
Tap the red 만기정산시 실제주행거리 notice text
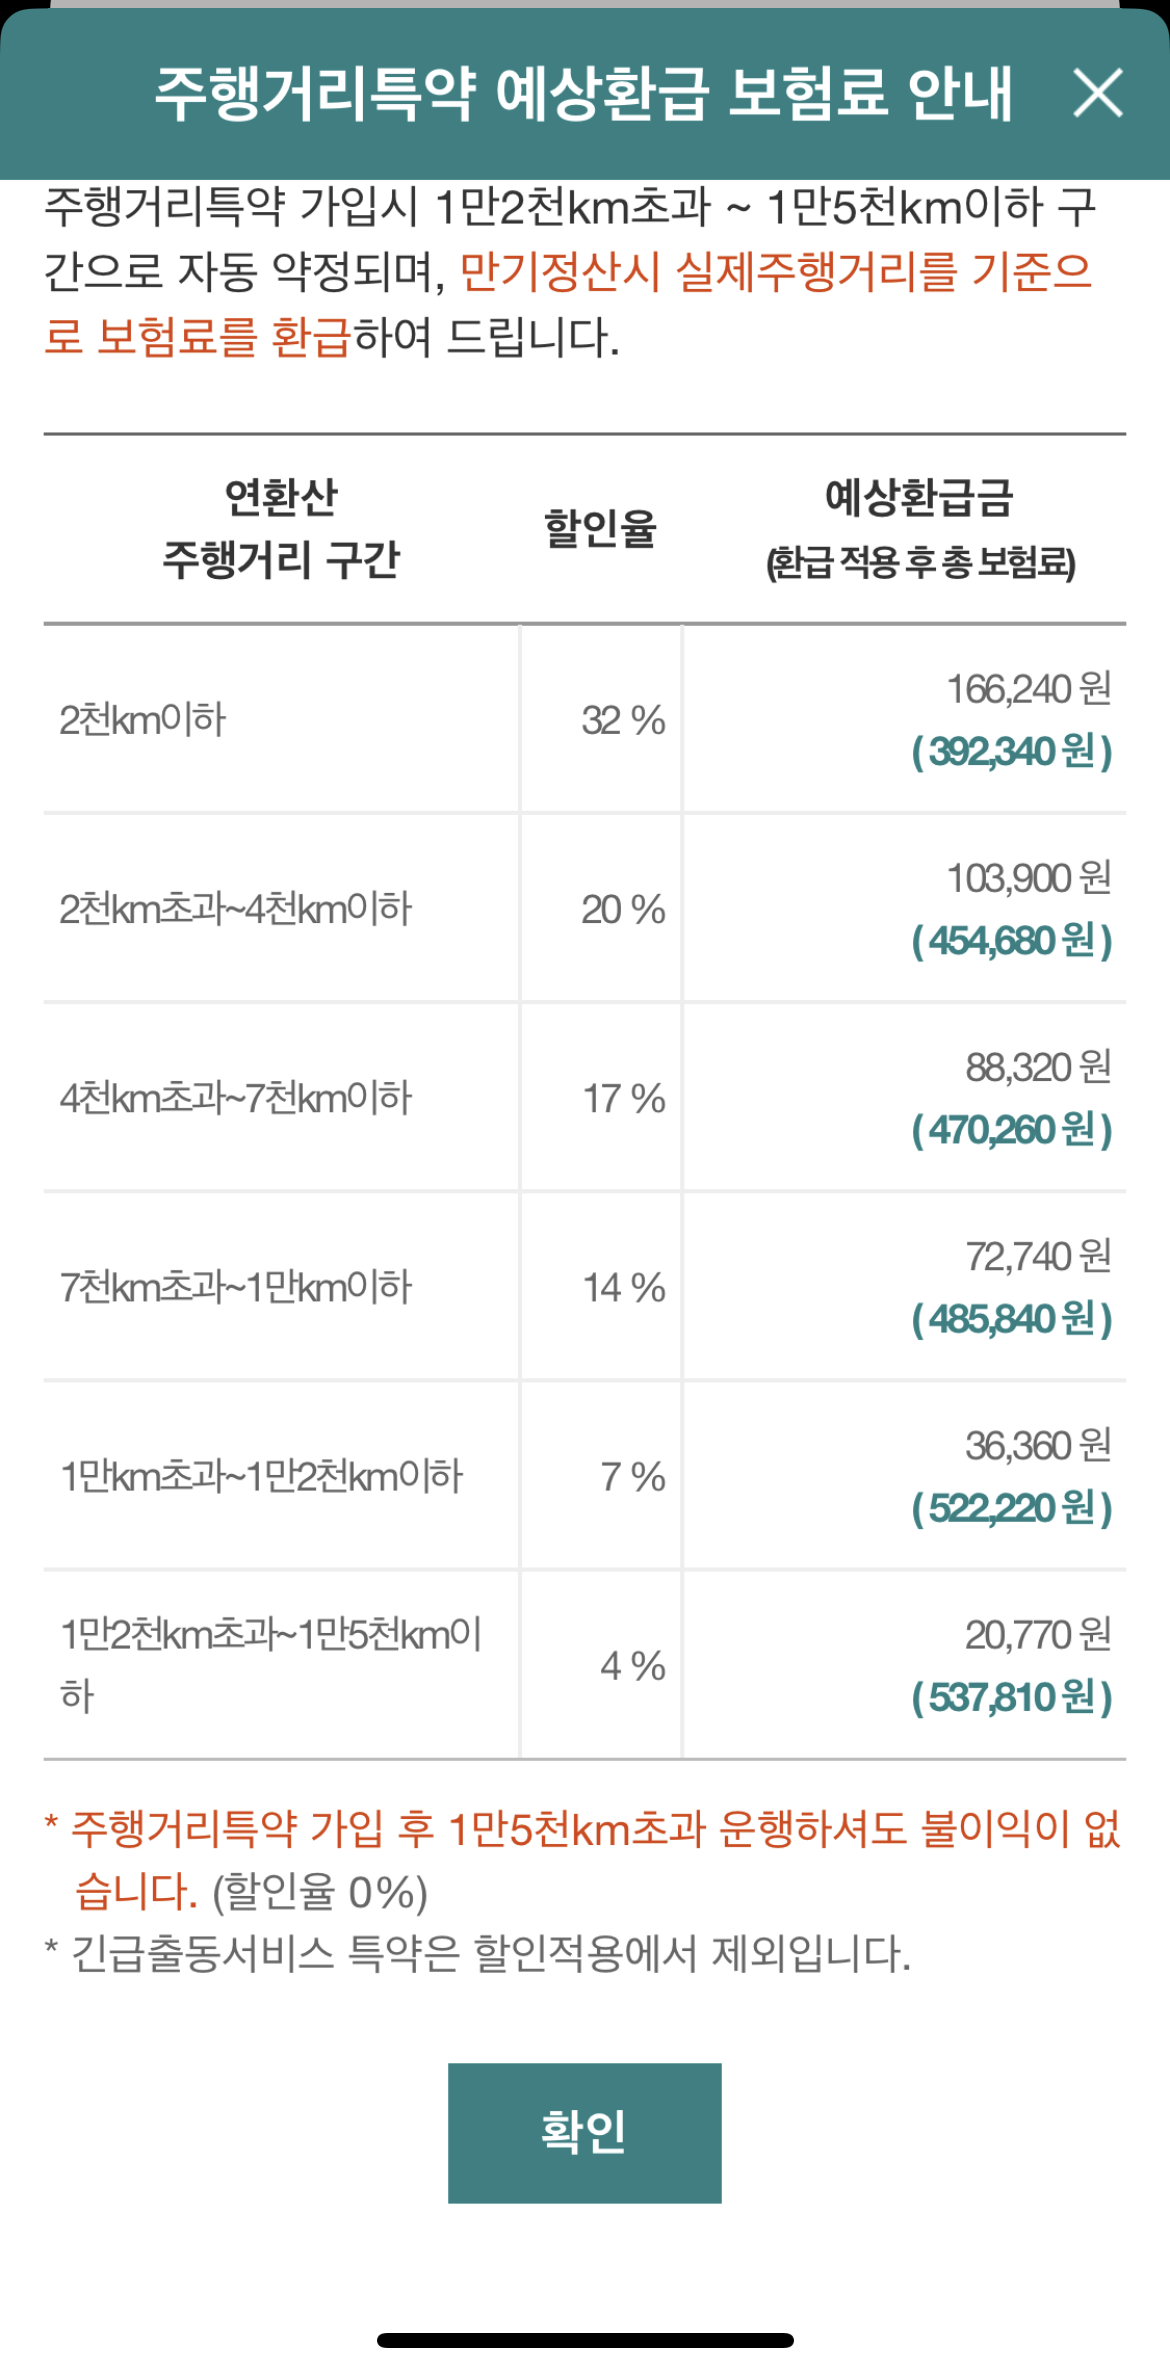(x=775, y=272)
